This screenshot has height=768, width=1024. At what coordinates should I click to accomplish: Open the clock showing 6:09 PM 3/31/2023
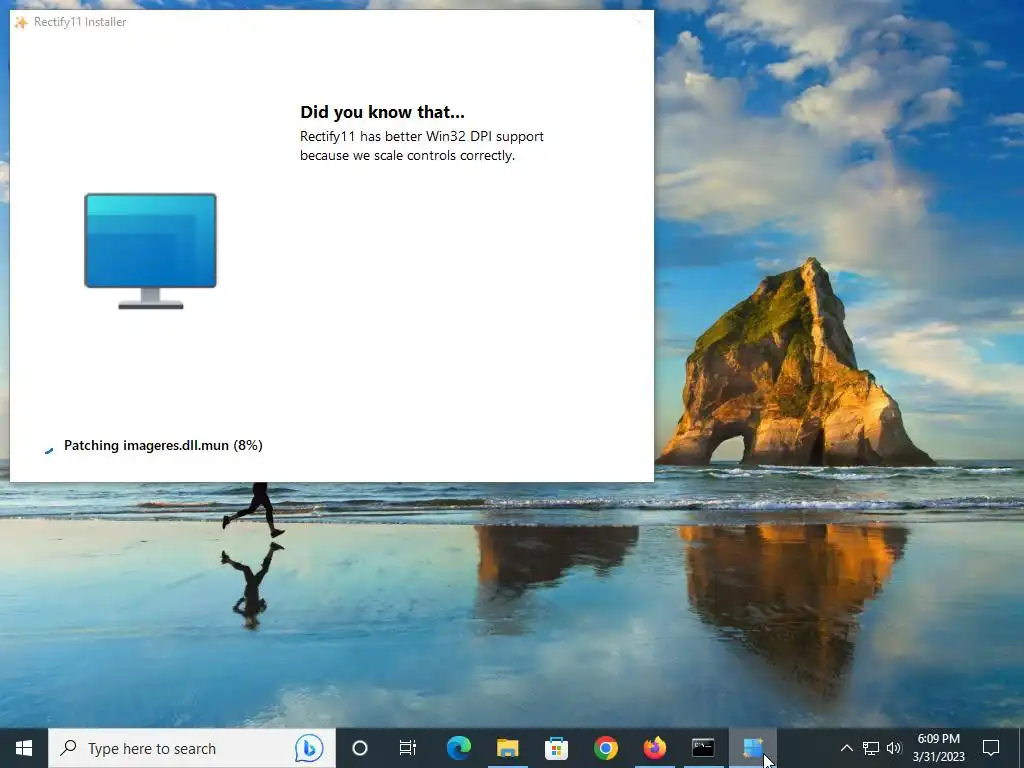(x=938, y=748)
